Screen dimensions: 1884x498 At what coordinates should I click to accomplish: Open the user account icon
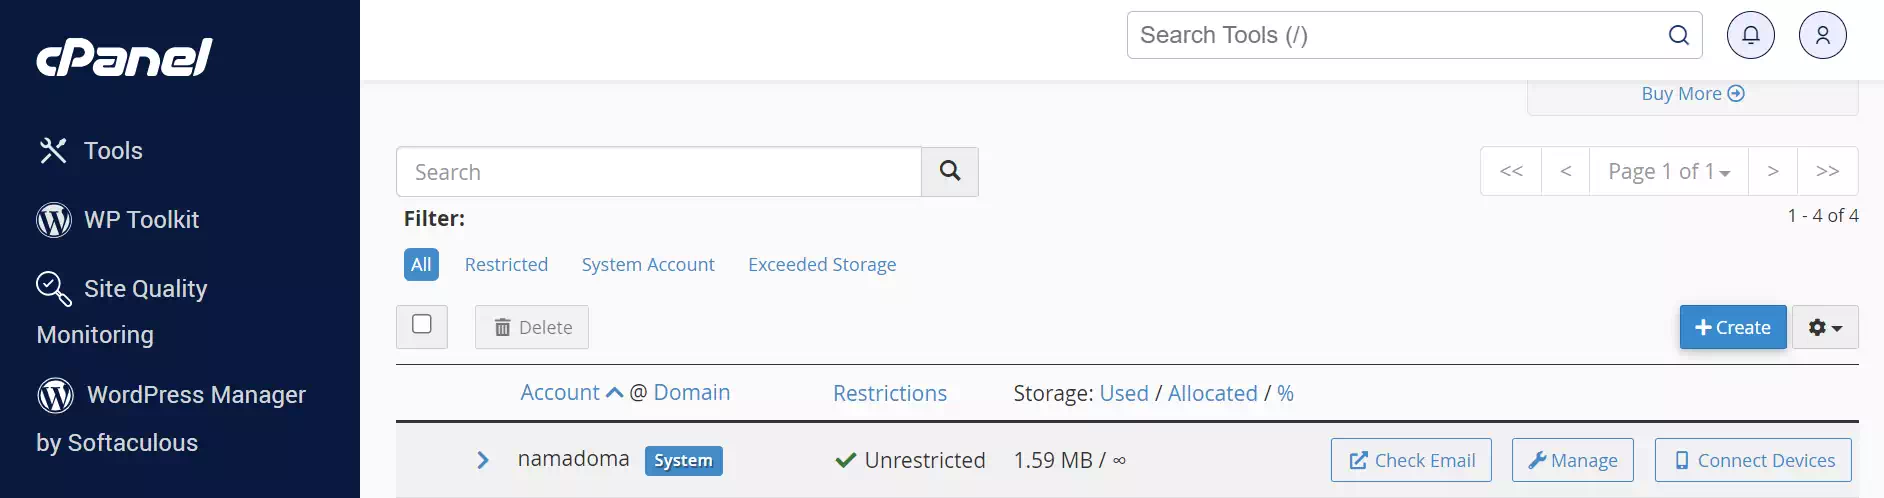(1823, 35)
